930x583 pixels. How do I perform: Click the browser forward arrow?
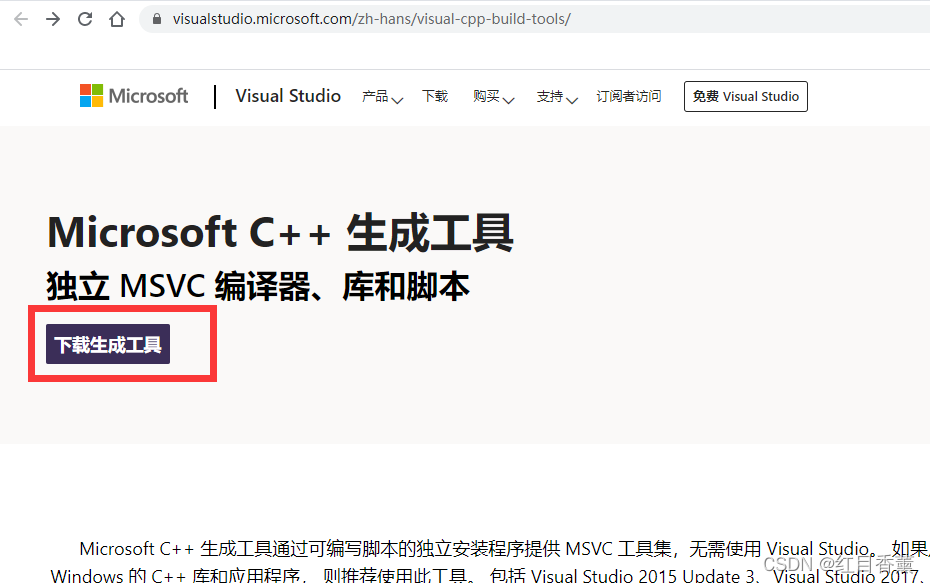tap(52, 18)
